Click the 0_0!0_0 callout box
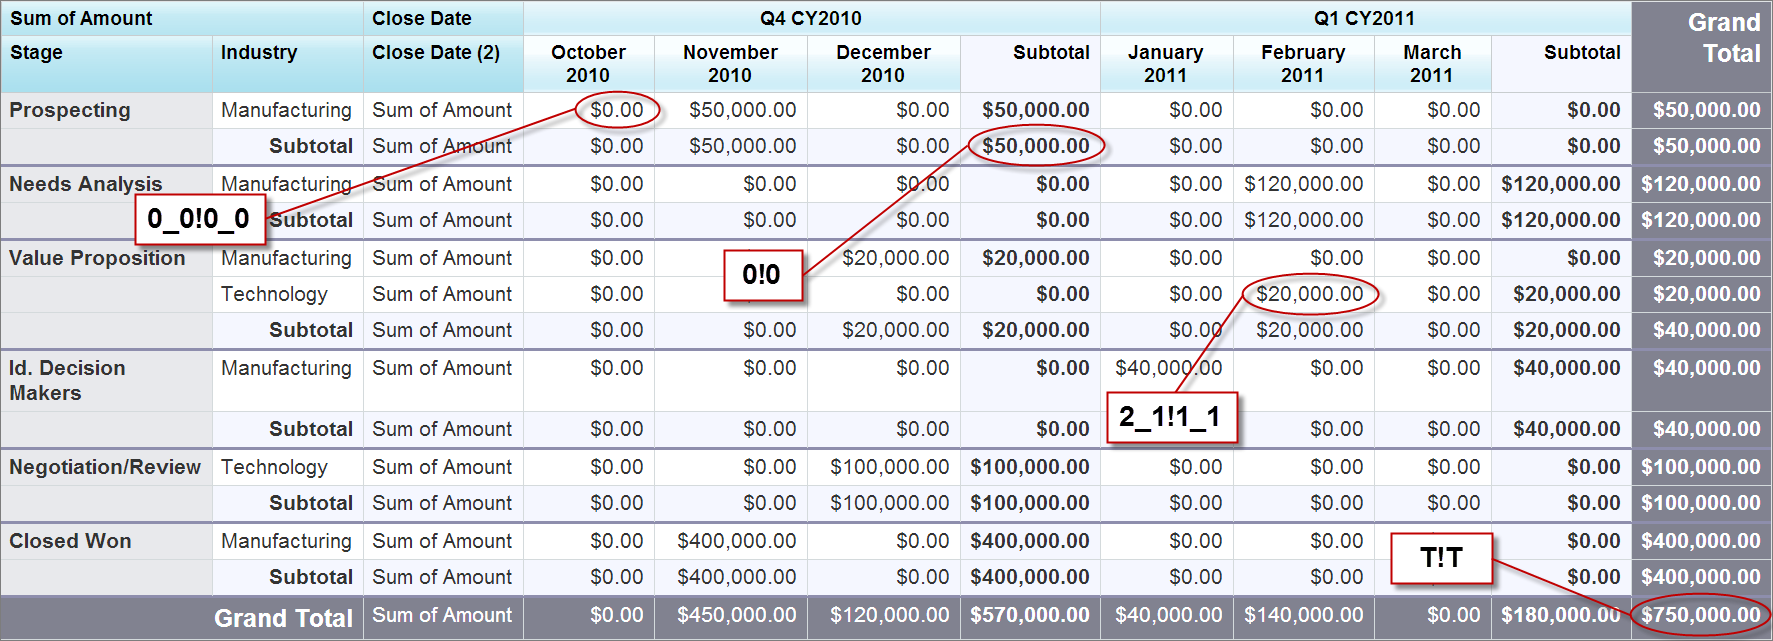 (x=199, y=219)
